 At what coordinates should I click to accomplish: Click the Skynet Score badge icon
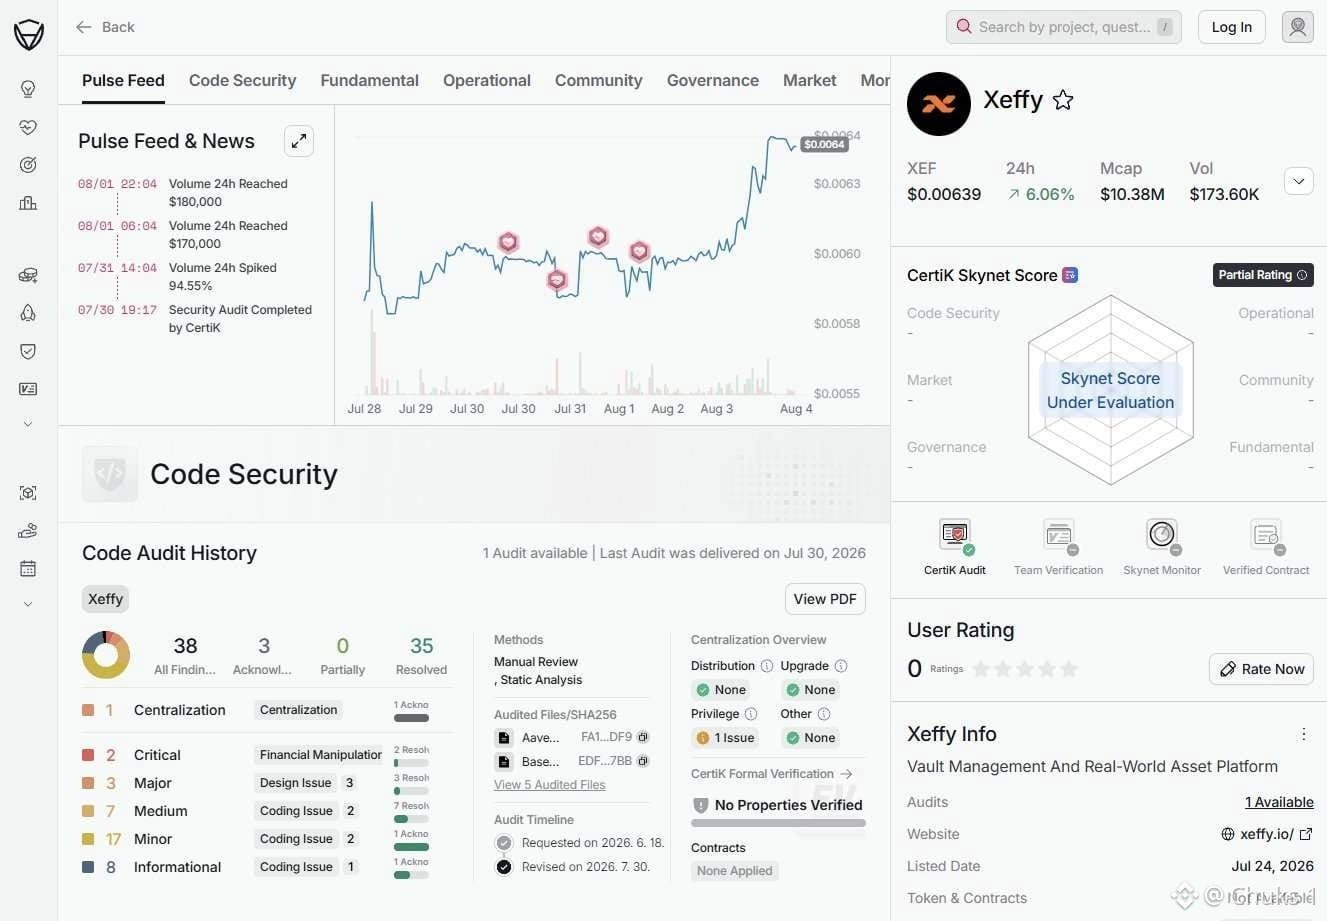pyautogui.click(x=1070, y=275)
